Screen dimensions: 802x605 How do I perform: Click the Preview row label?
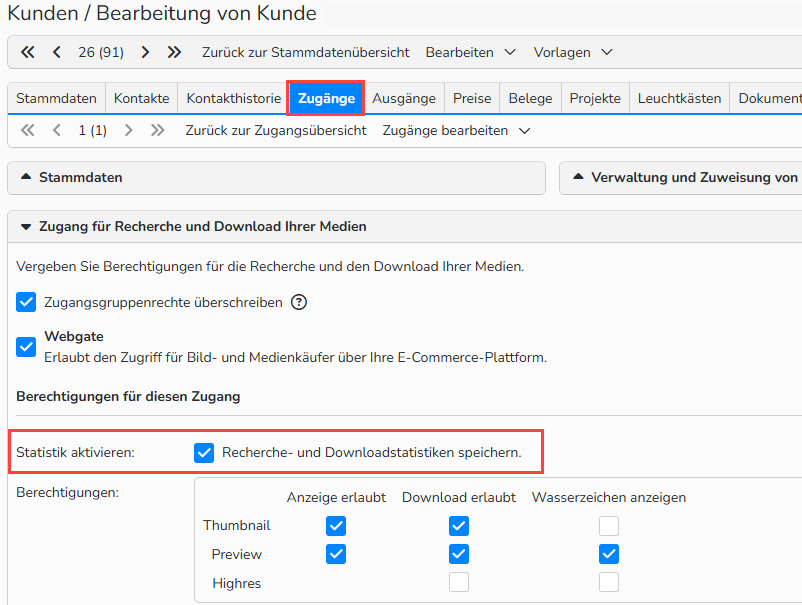(x=236, y=554)
